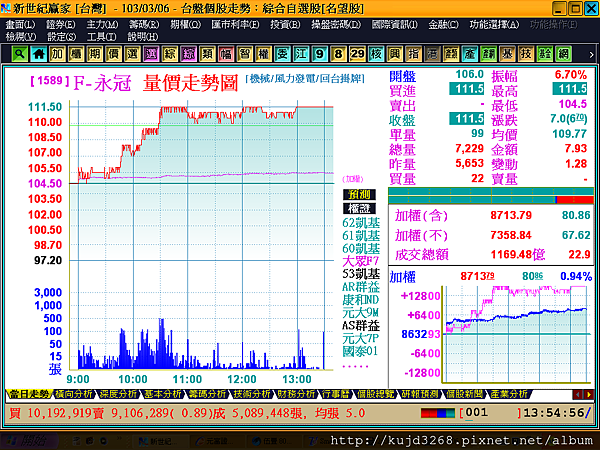
Task: Click the 權 warrants toolbar icon
Action: pyautogui.click(x=263, y=54)
